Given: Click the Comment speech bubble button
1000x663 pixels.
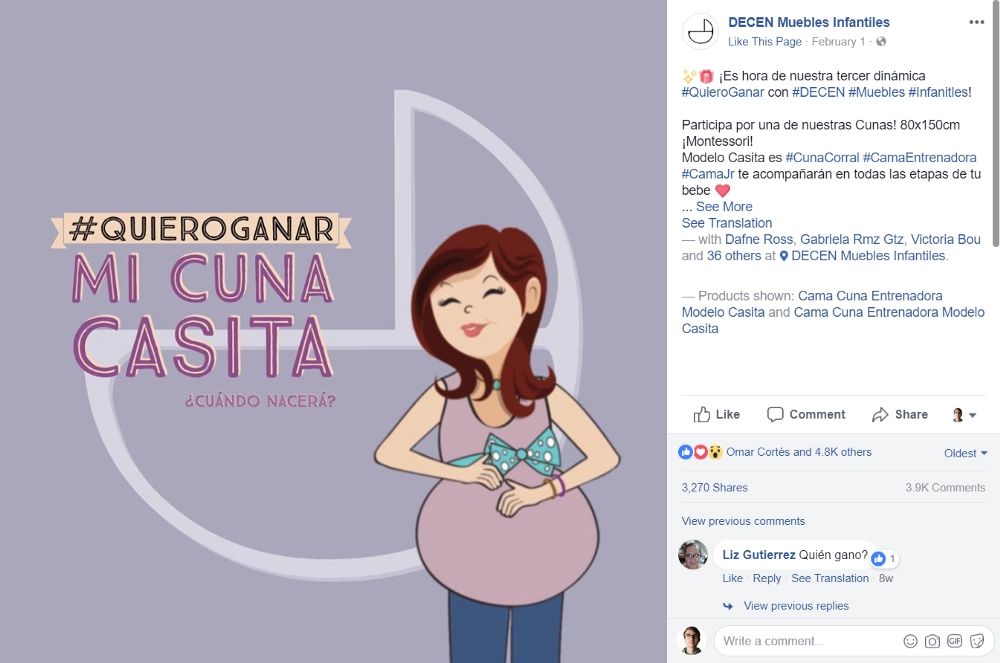Looking at the screenshot, I should [806, 414].
